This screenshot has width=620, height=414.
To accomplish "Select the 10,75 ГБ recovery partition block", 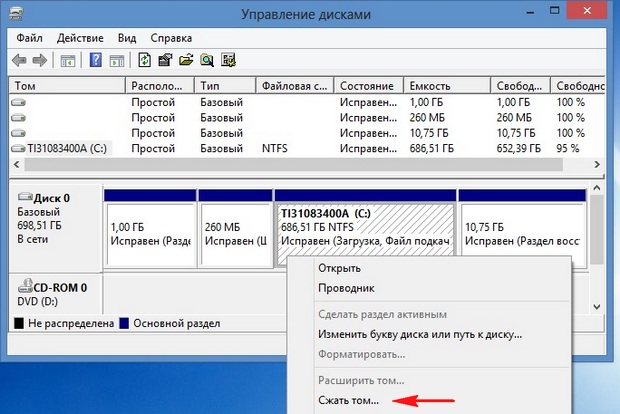I will (x=522, y=229).
